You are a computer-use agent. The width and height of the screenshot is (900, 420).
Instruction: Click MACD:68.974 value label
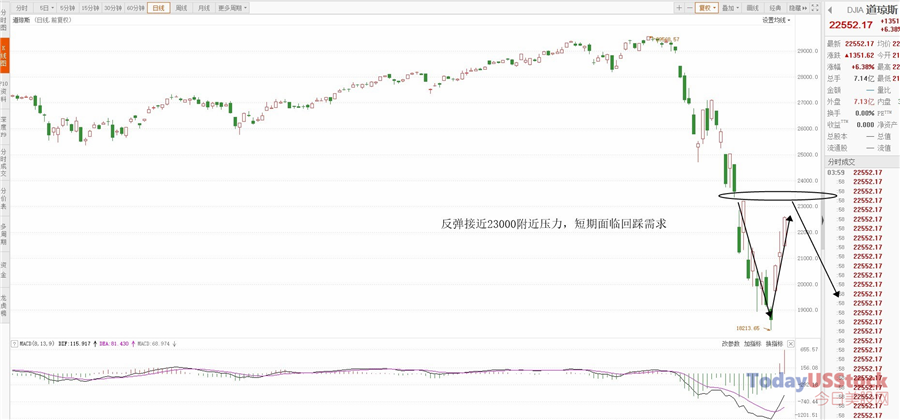click(154, 344)
